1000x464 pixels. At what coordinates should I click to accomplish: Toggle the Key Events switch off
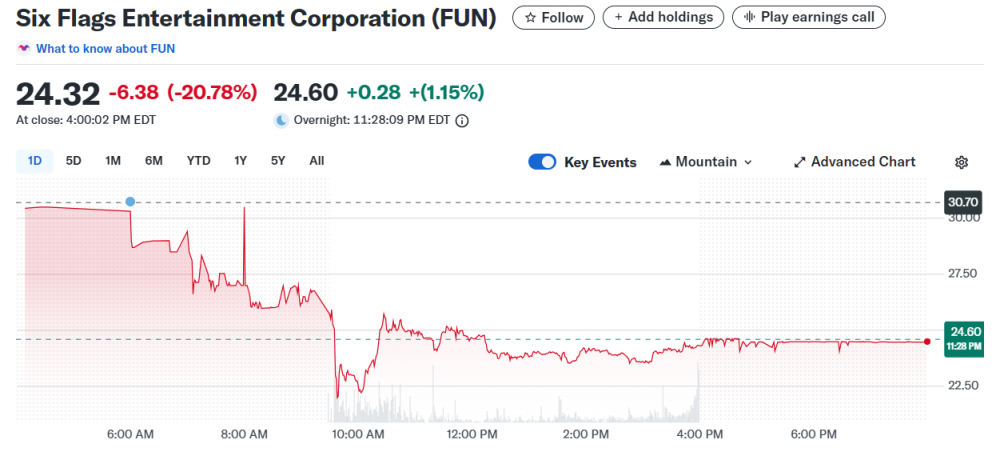point(542,162)
